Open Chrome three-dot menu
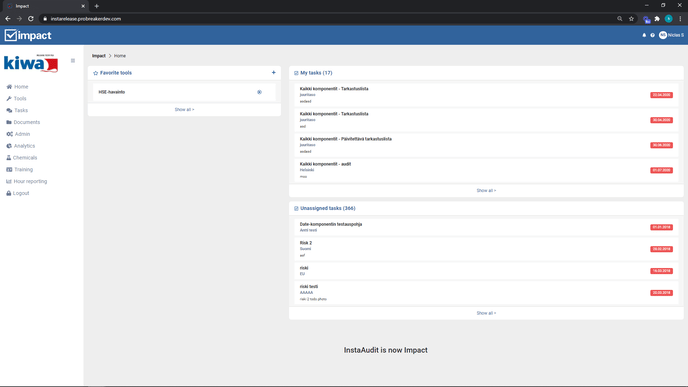The width and height of the screenshot is (688, 387). click(680, 19)
